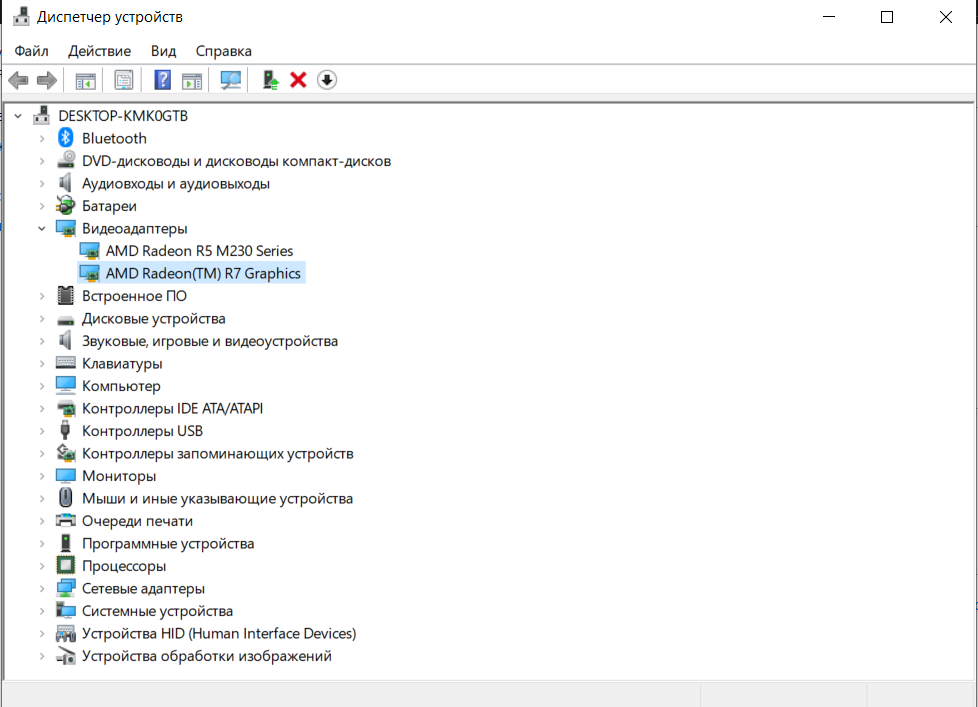
Task: Expand the Звуковые, игровые и видеоустройства node
Action: (42, 341)
